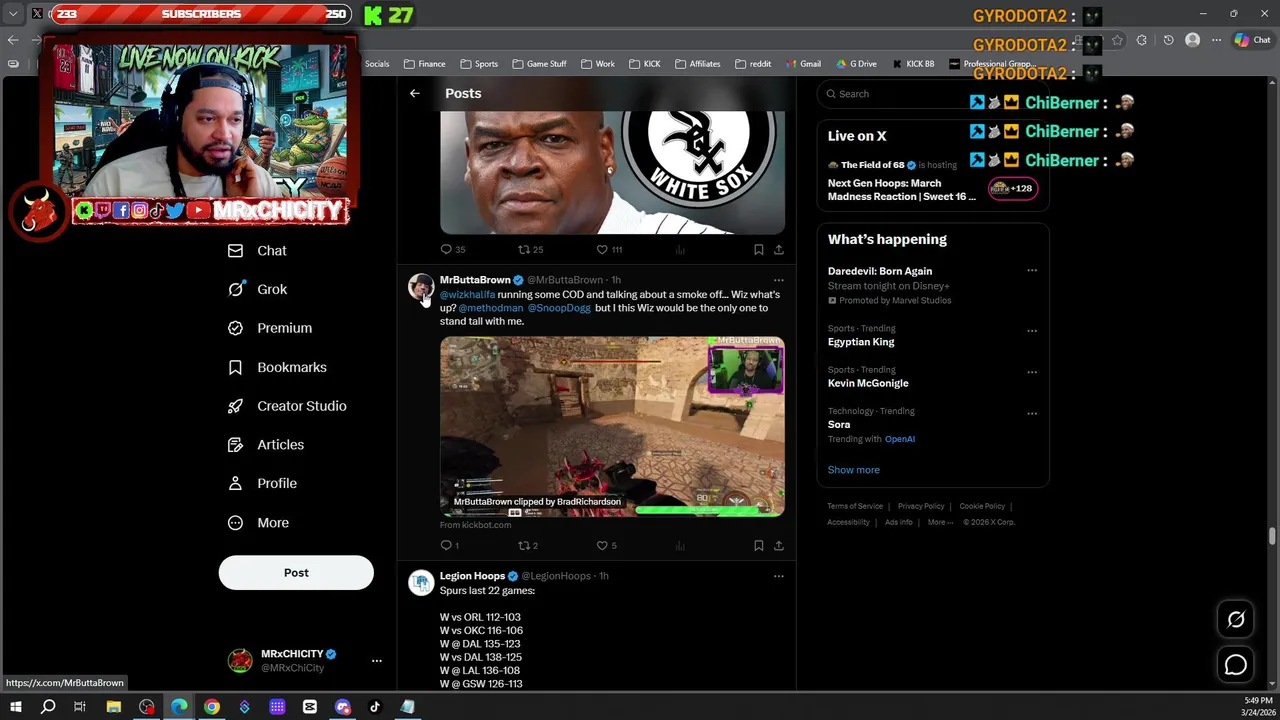Image resolution: width=1280 pixels, height=720 pixels.
Task: Open Grok in the sidebar
Action: click(x=257, y=289)
